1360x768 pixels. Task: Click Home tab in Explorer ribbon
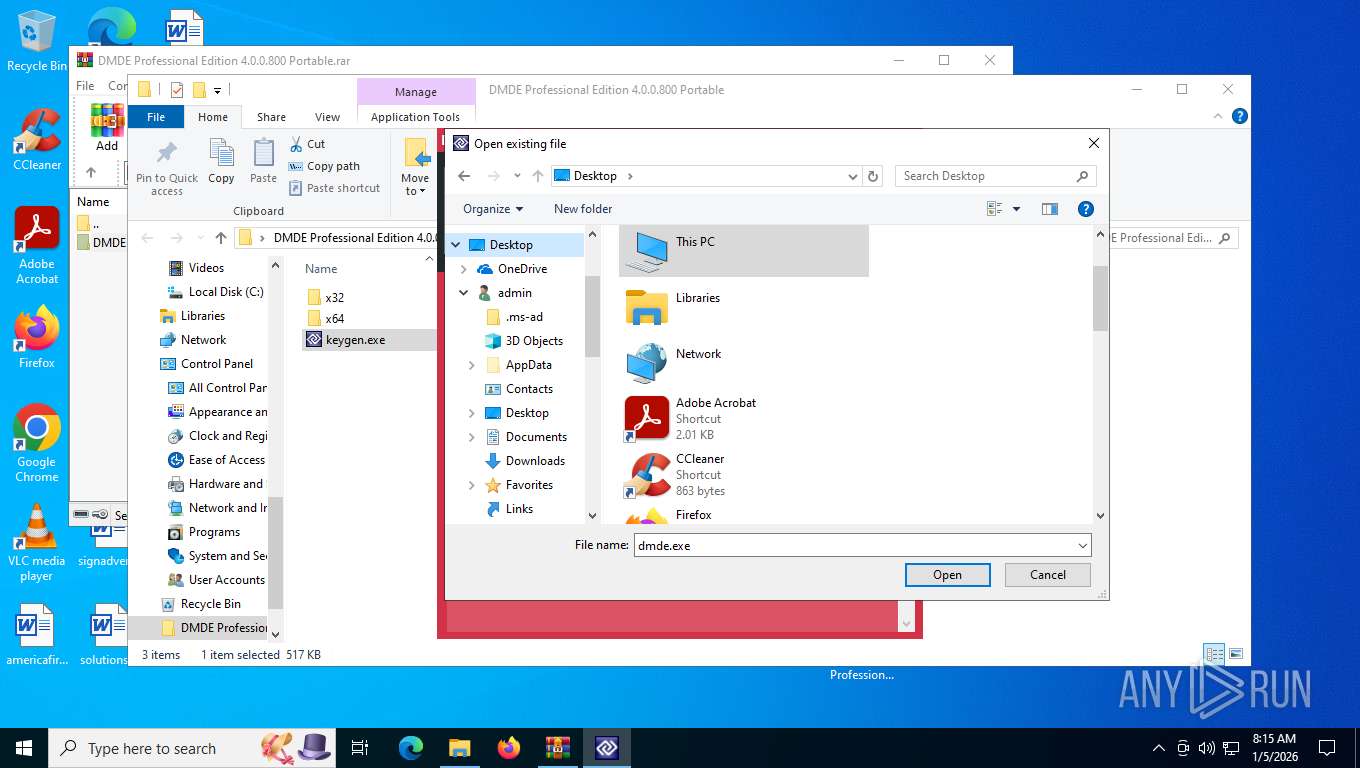[213, 117]
